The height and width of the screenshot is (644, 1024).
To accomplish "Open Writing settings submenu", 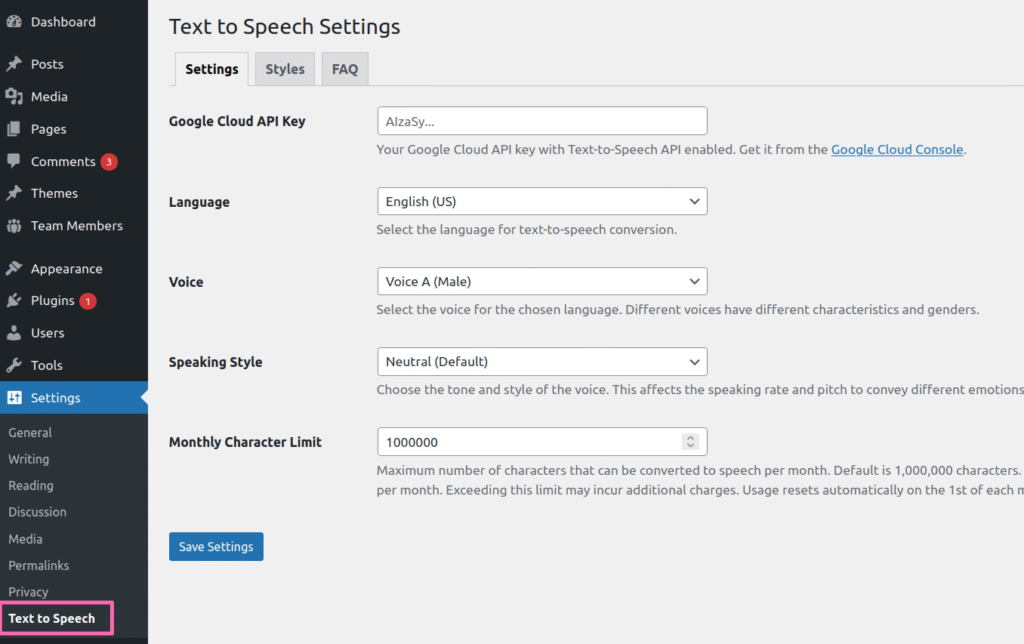I will (29, 459).
